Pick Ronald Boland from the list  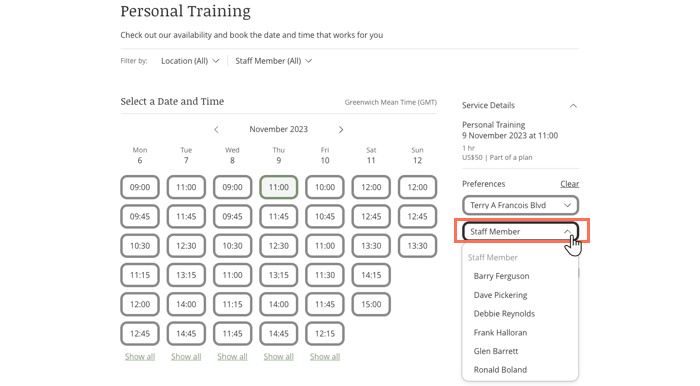500,369
